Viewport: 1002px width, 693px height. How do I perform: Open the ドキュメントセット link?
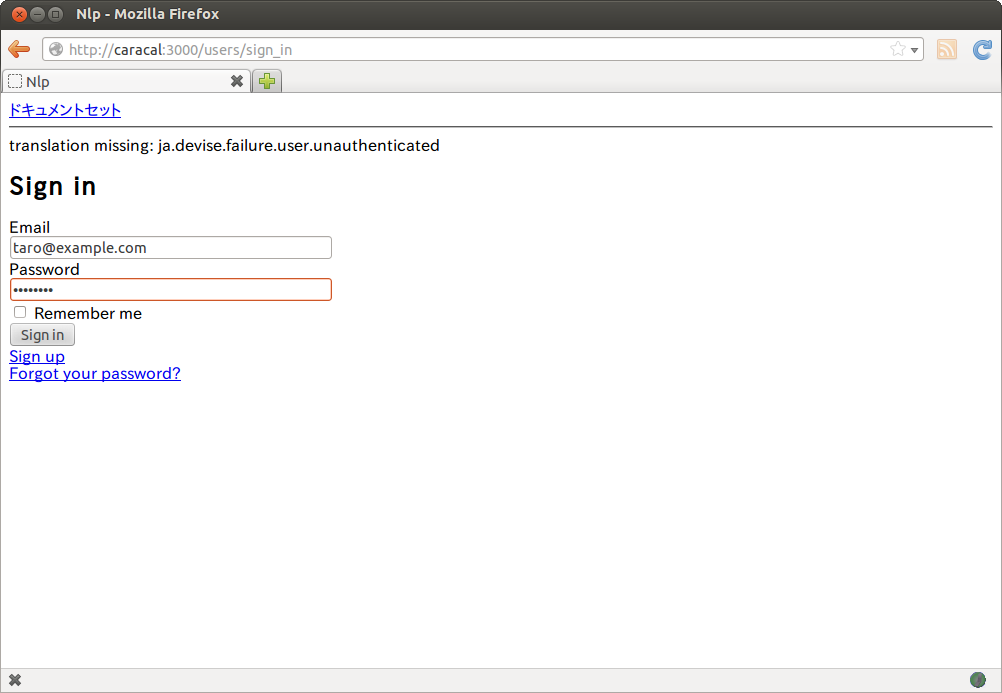coord(65,110)
